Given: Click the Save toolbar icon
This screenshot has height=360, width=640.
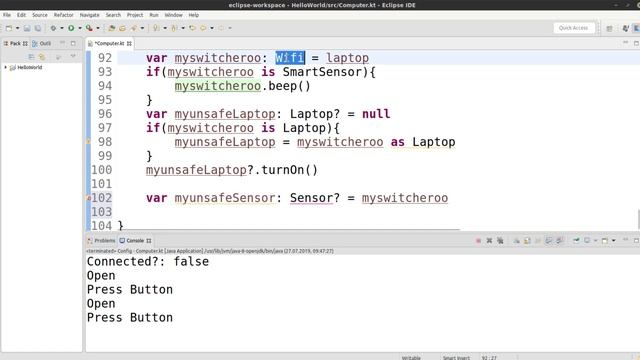Looking at the screenshot, I should click(x=27, y=28).
